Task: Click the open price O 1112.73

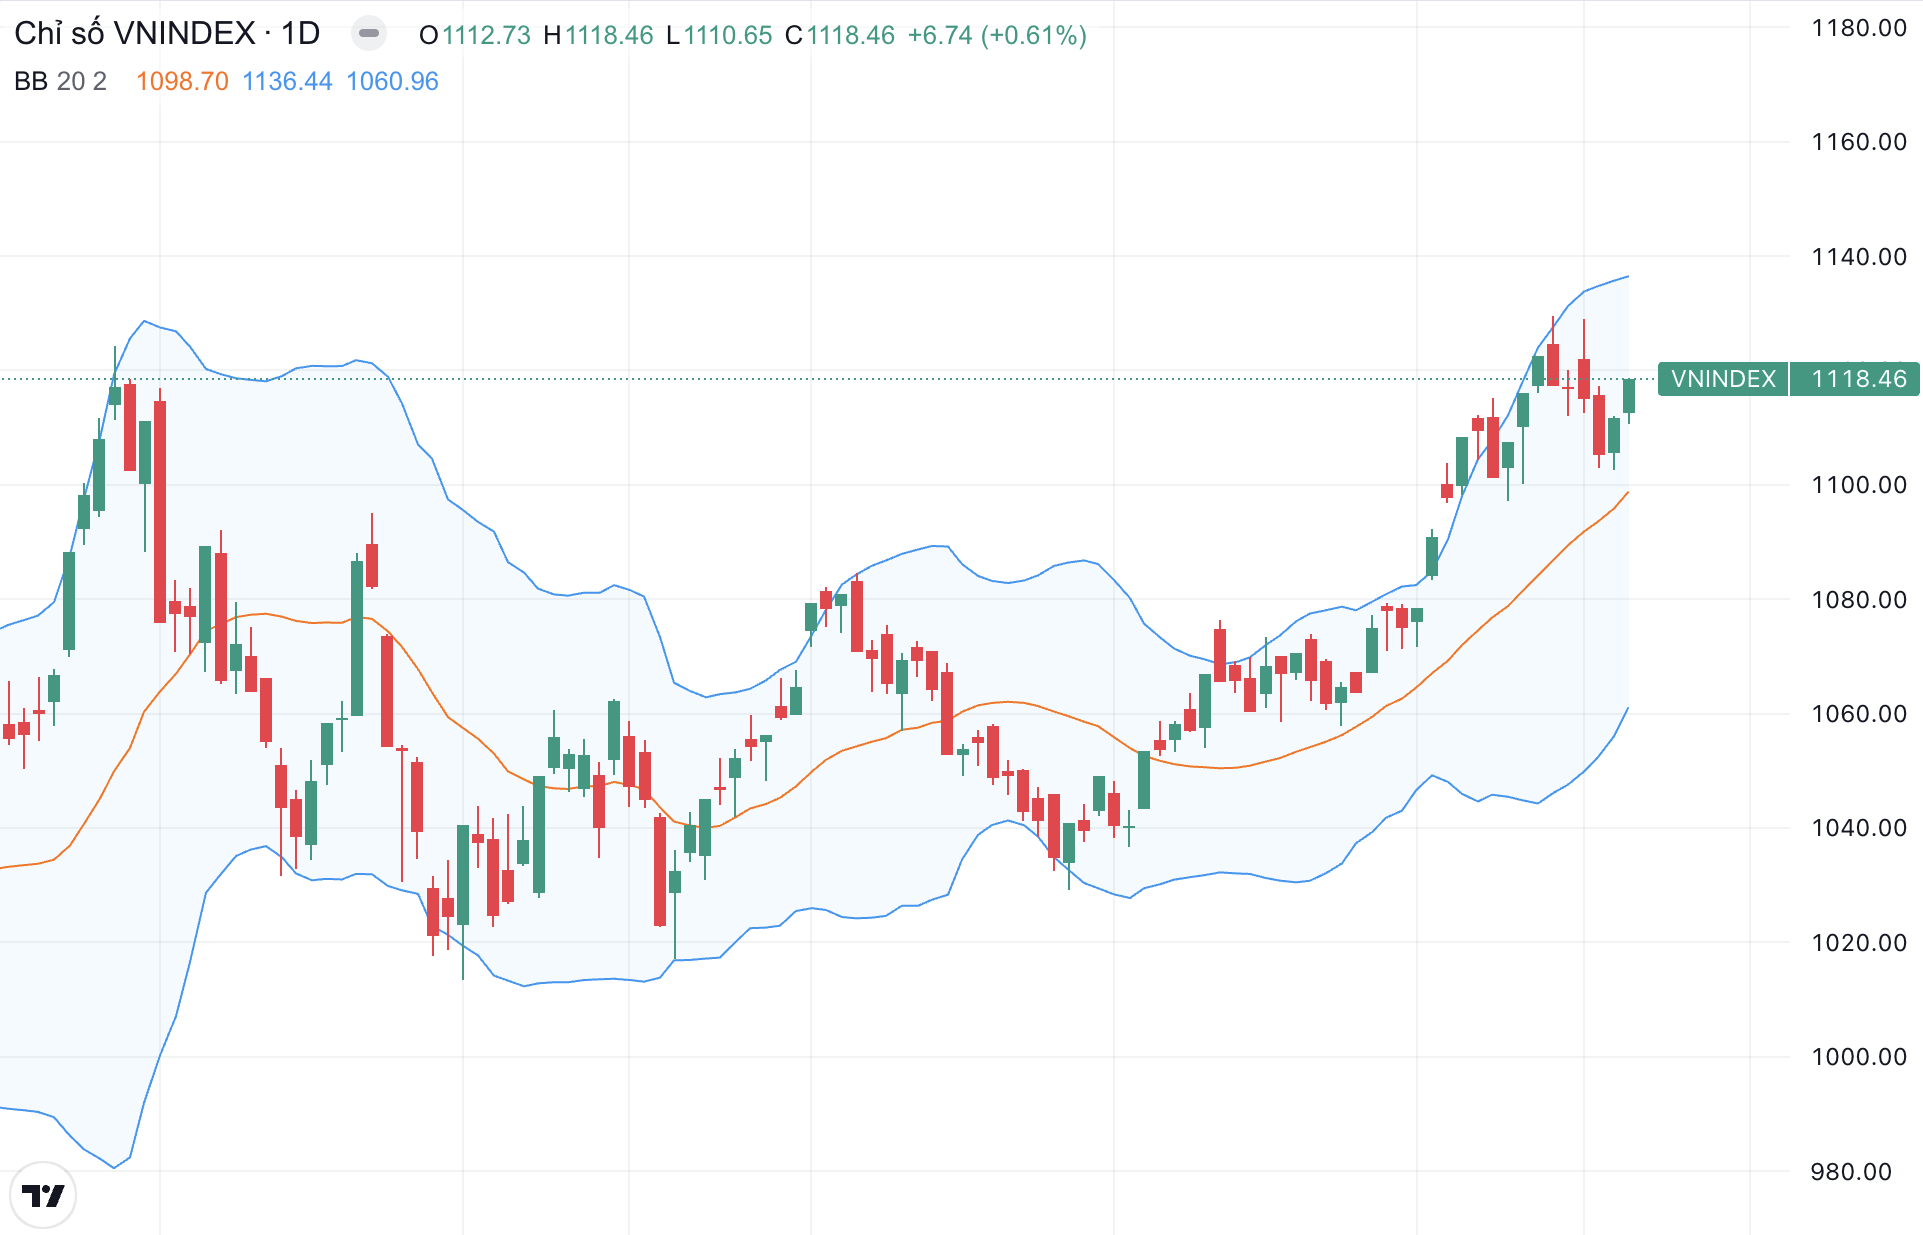Action: 475,35
